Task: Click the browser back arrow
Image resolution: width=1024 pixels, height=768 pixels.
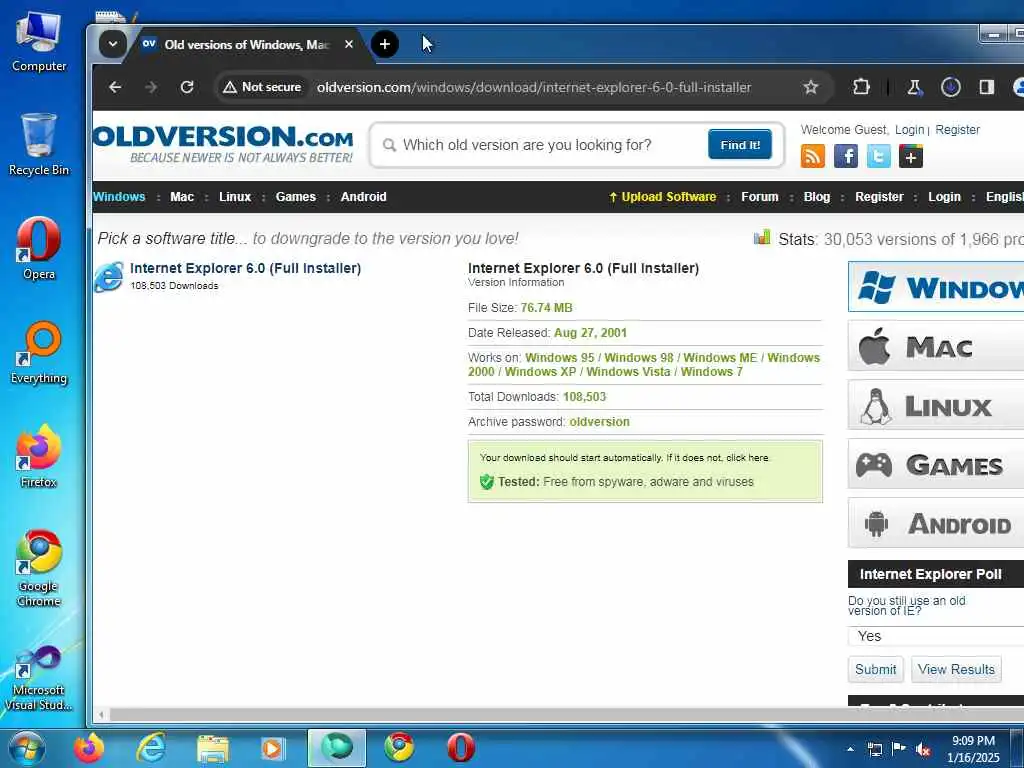Action: click(115, 87)
